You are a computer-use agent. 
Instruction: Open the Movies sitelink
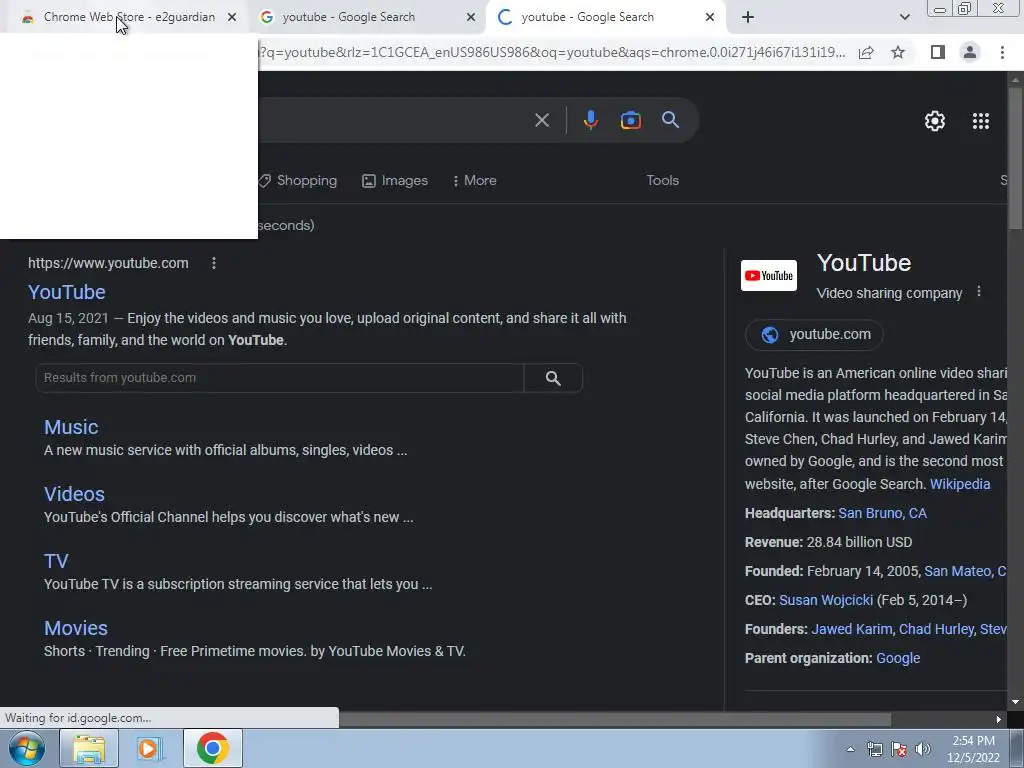pos(76,628)
